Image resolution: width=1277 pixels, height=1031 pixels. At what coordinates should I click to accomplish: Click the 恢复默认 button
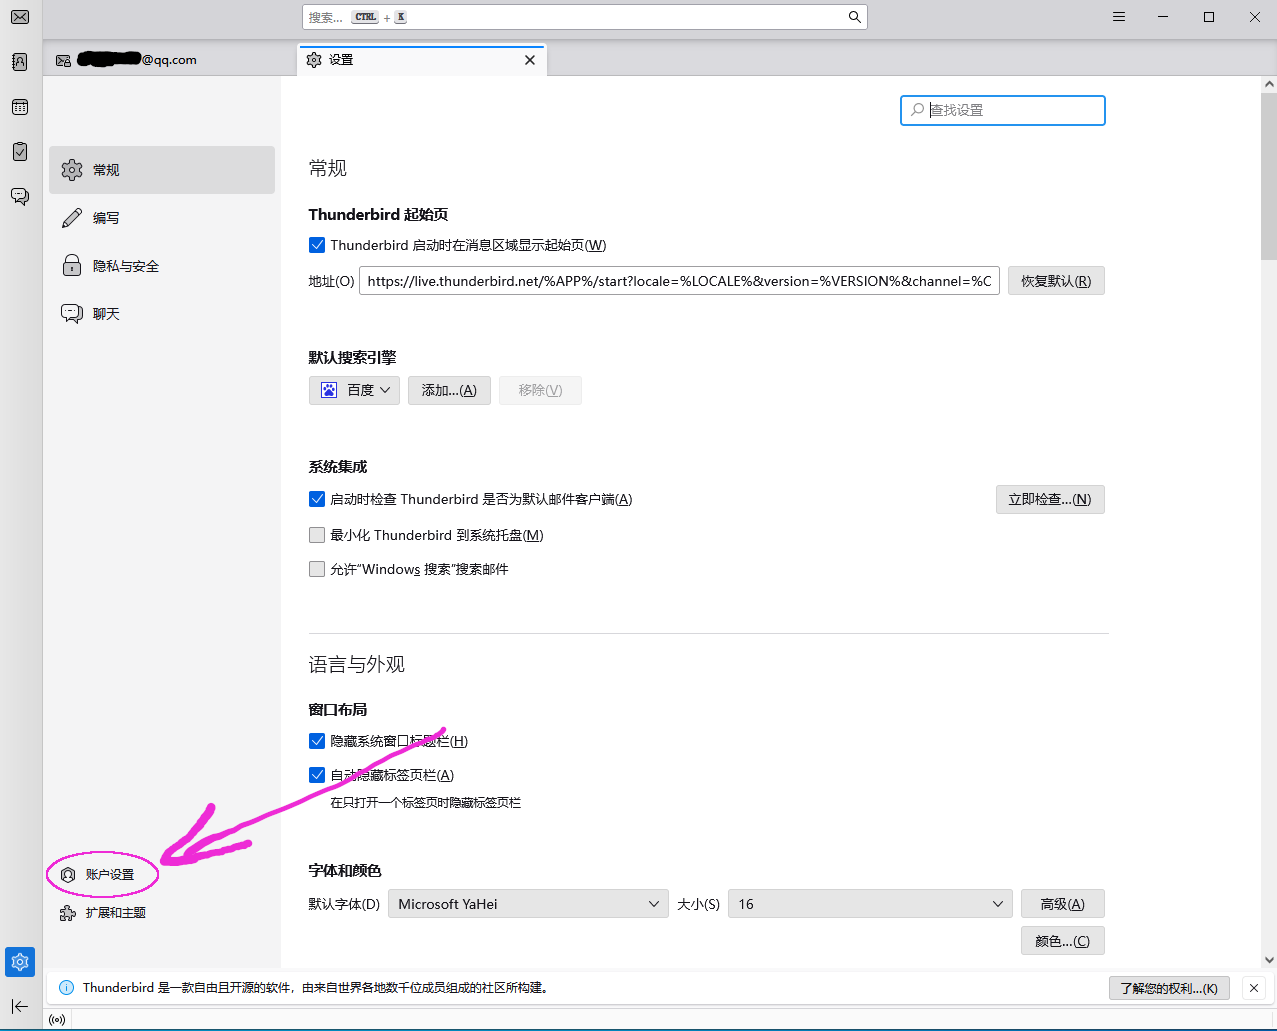(1055, 281)
